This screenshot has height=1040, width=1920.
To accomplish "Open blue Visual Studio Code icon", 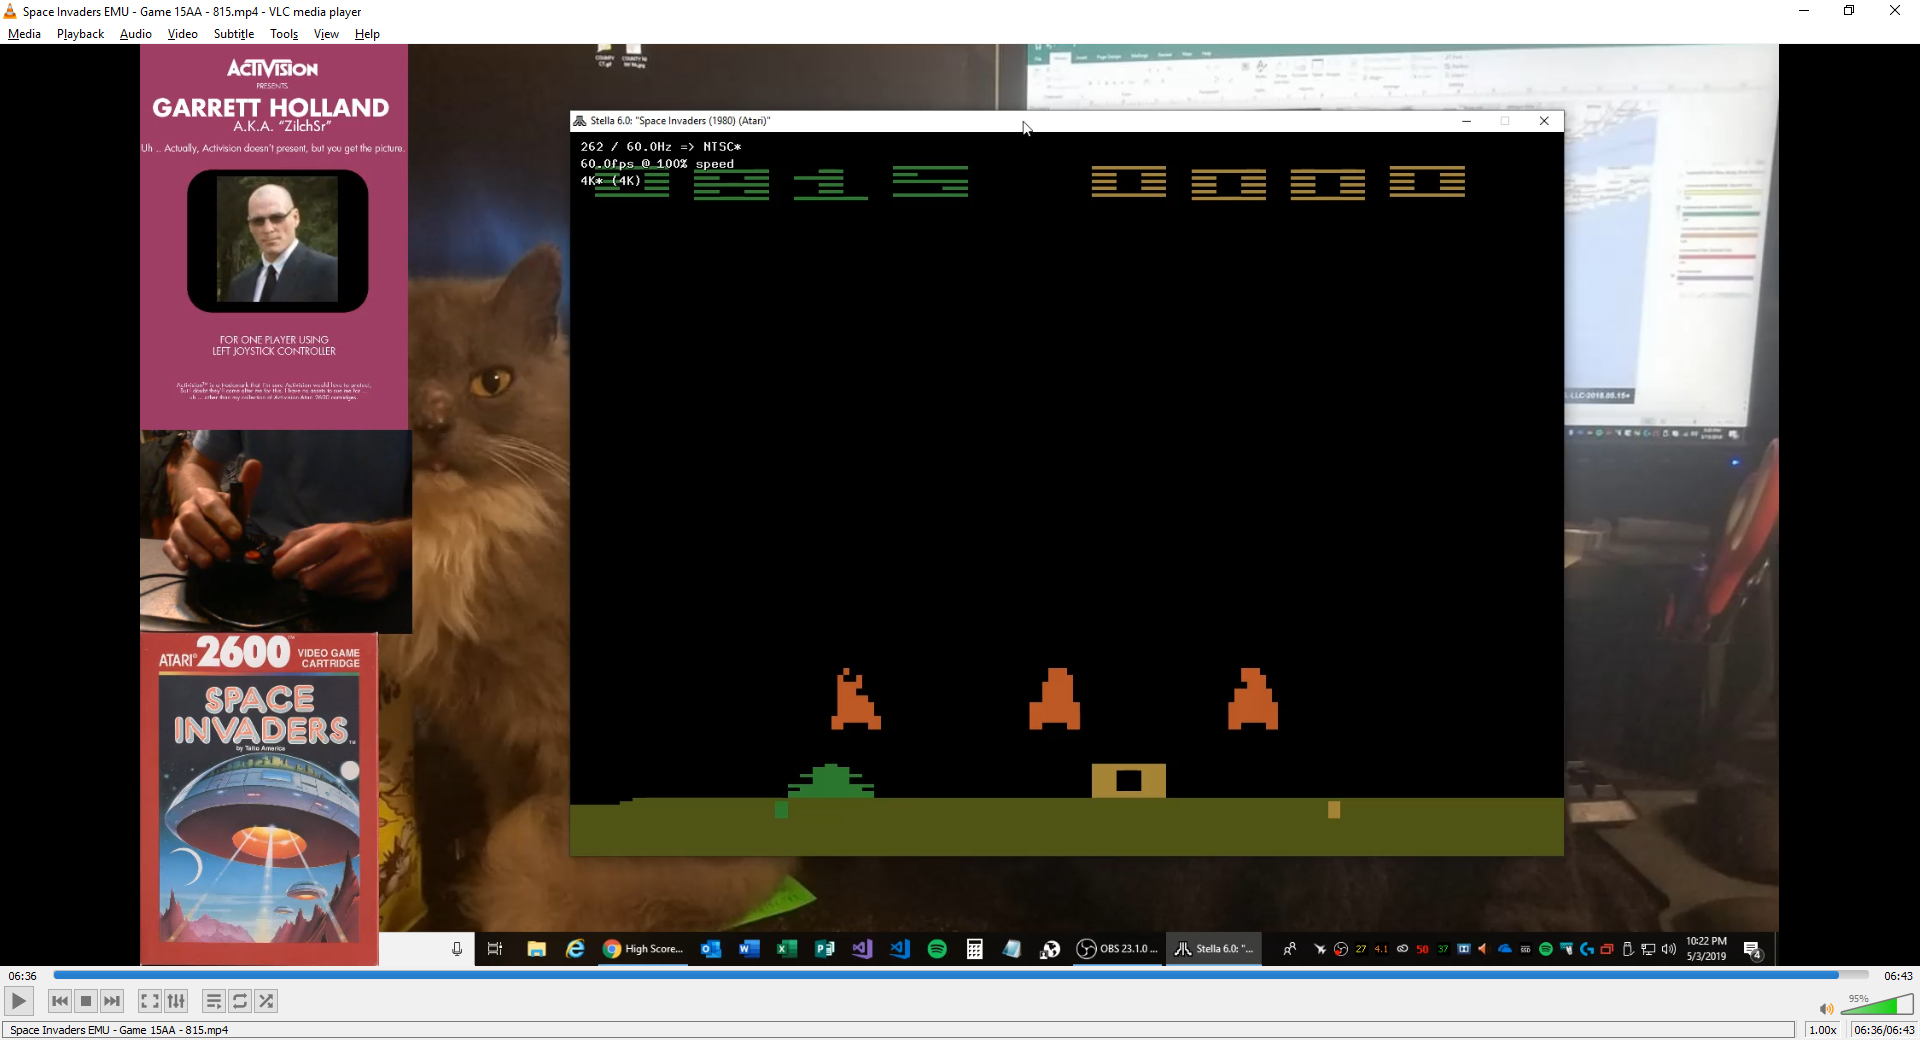I will tap(900, 949).
